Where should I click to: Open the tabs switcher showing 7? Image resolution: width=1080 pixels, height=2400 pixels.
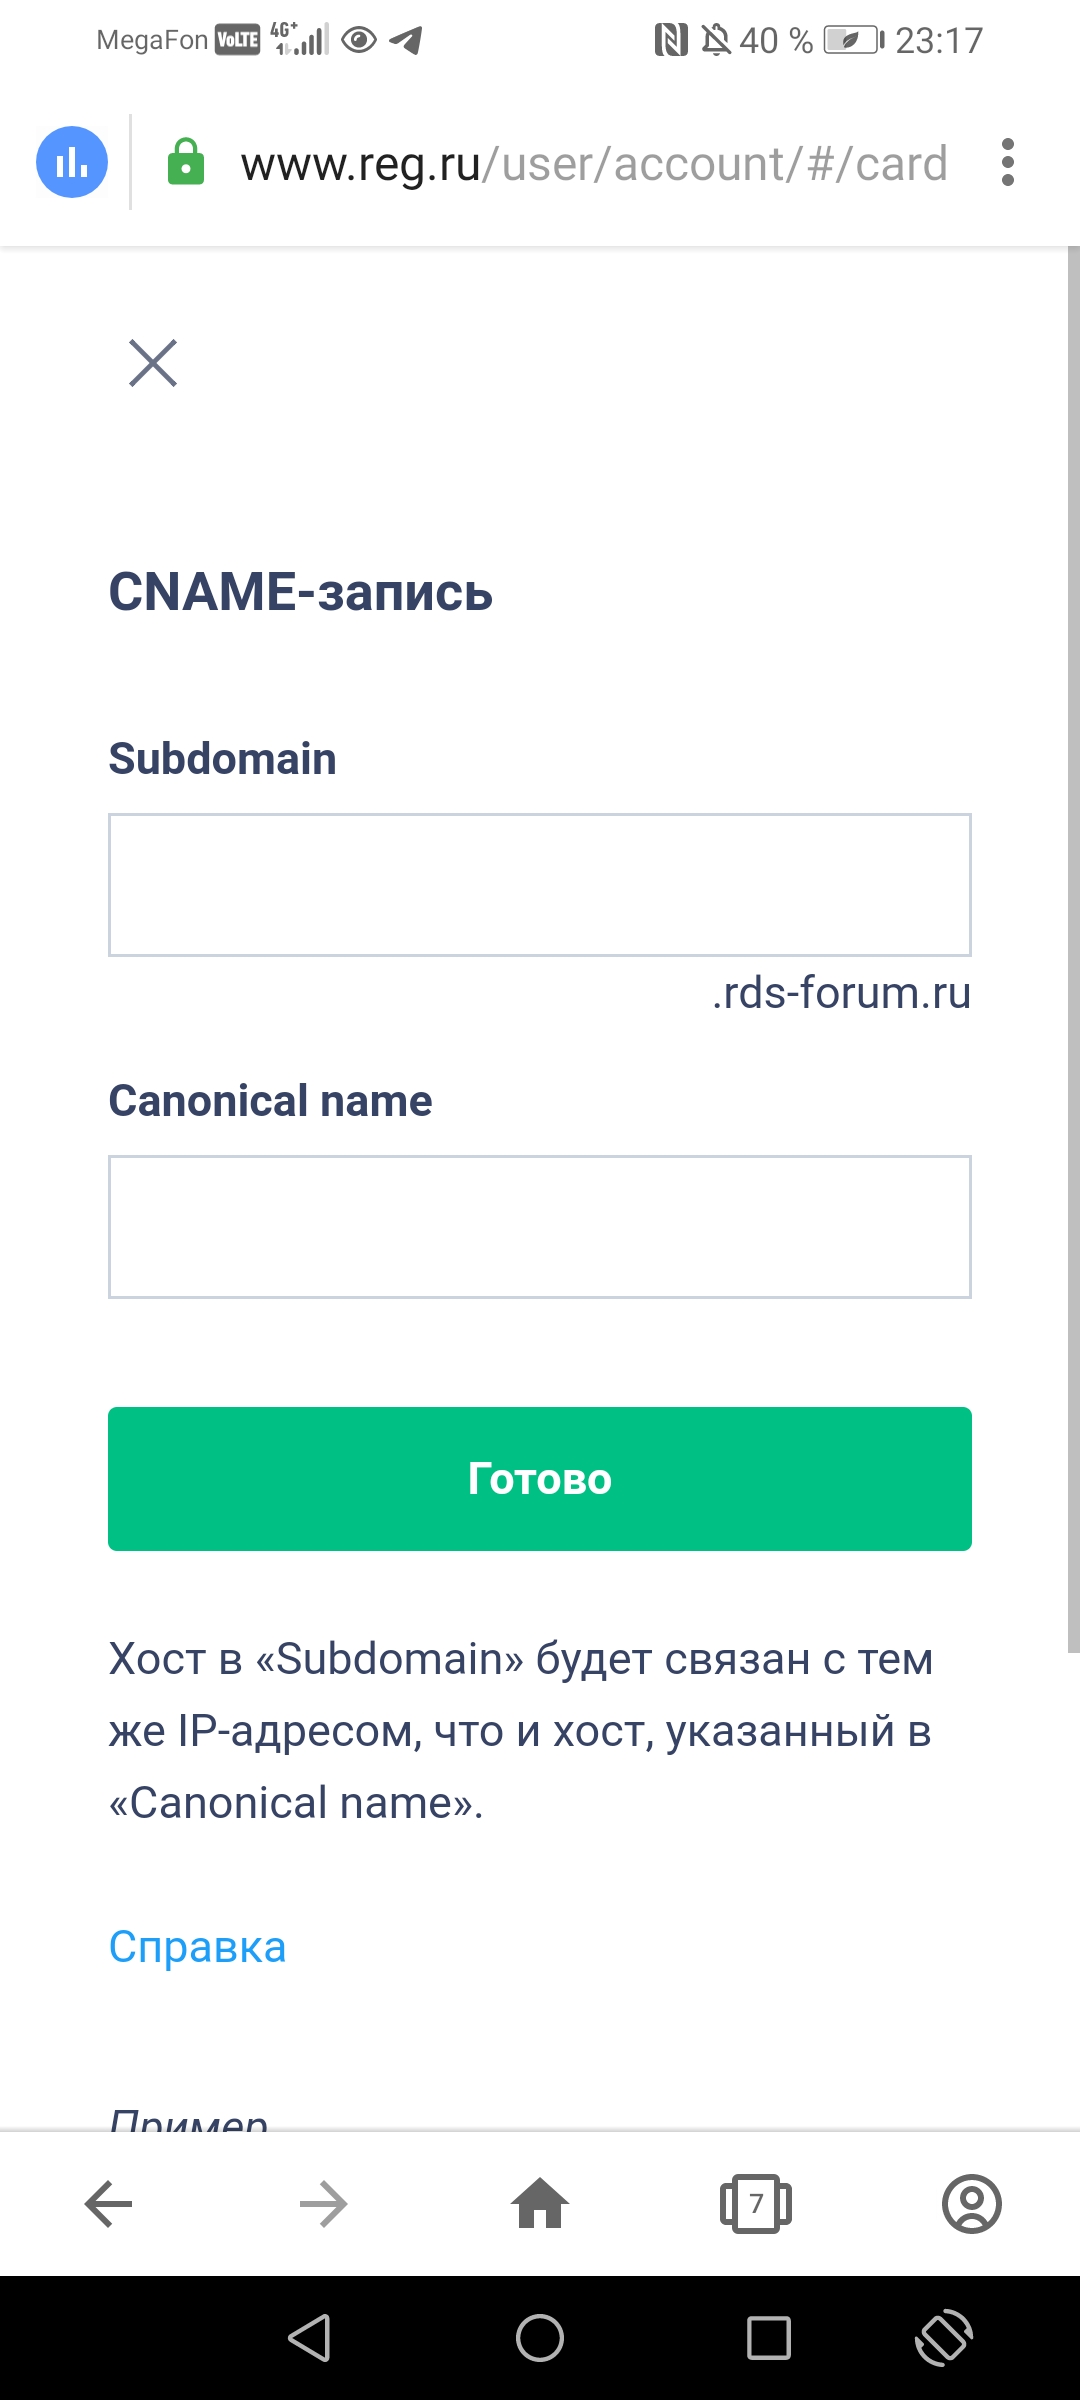click(756, 2204)
